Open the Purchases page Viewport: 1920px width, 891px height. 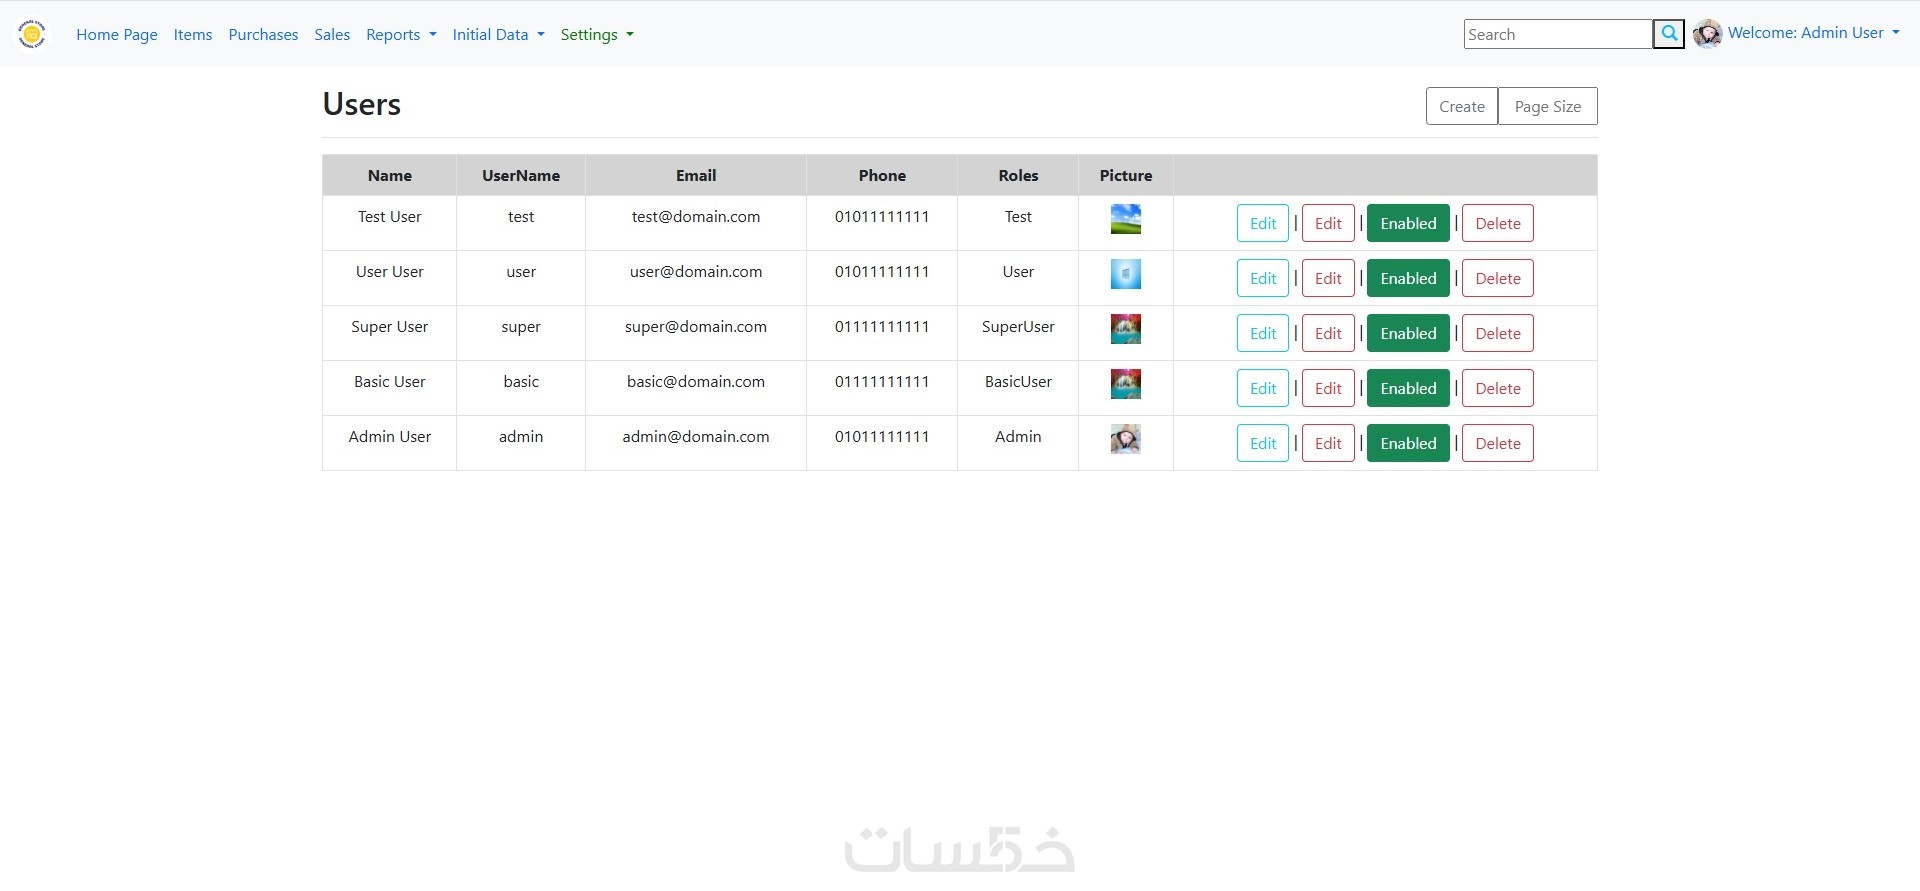point(263,34)
